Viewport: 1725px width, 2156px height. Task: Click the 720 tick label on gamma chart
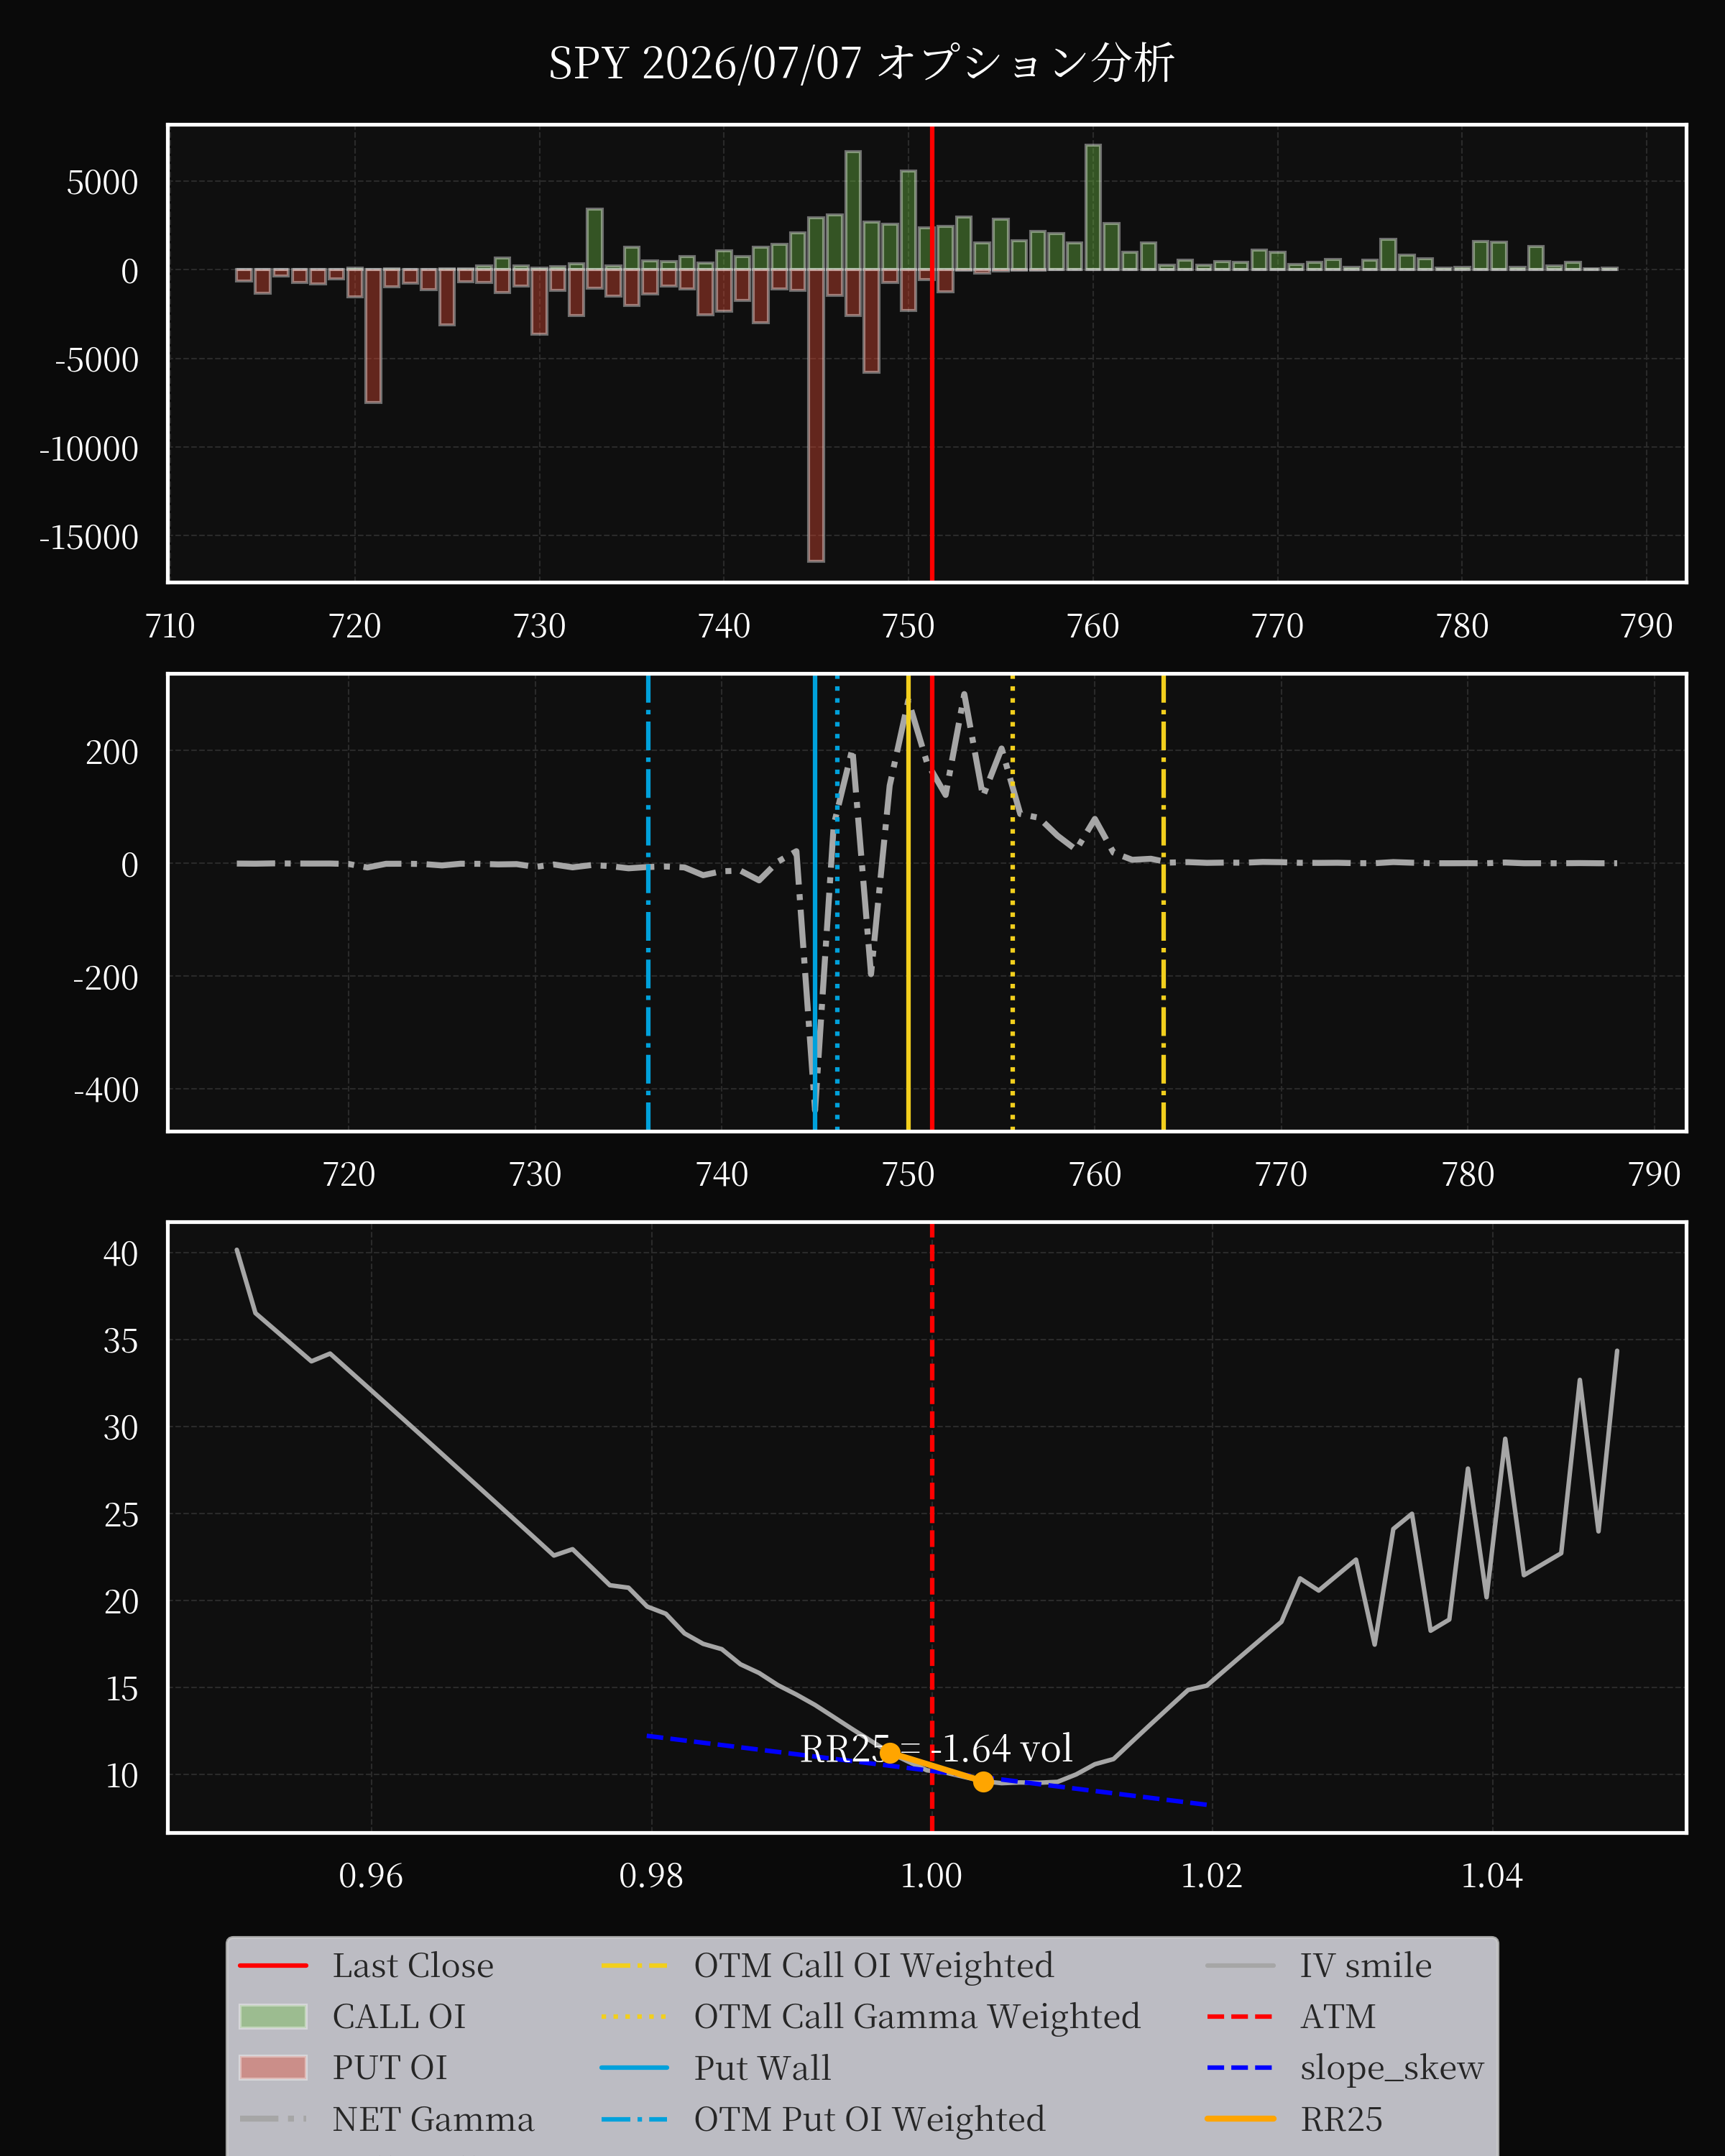(x=349, y=1174)
